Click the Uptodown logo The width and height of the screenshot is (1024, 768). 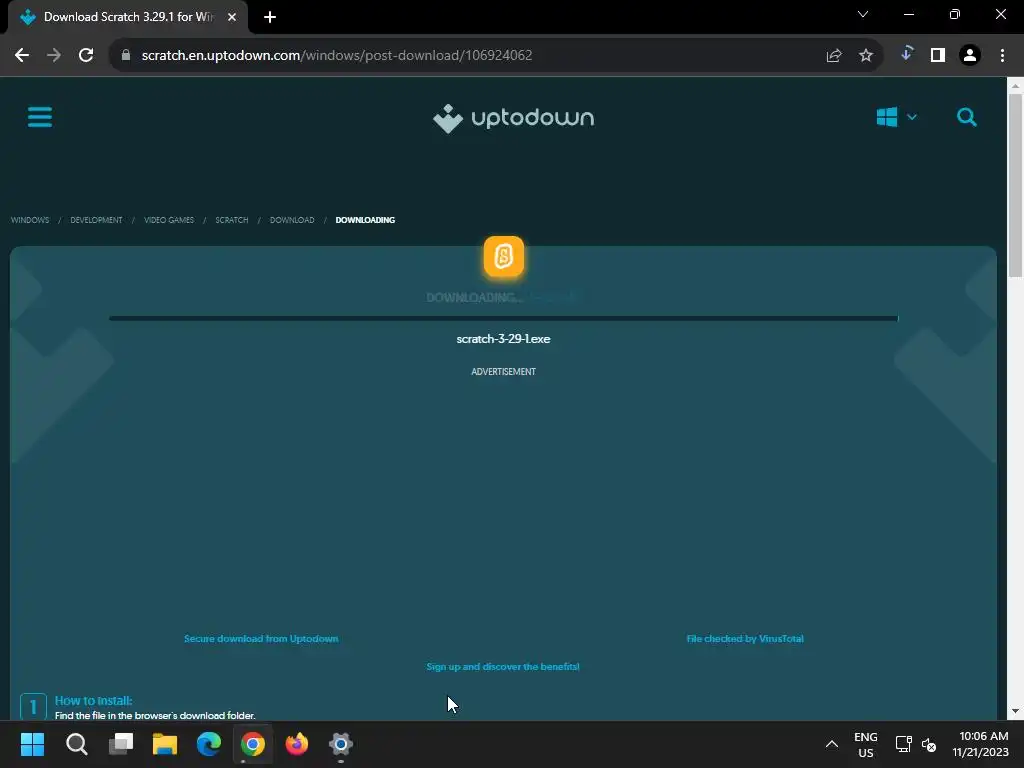click(513, 118)
